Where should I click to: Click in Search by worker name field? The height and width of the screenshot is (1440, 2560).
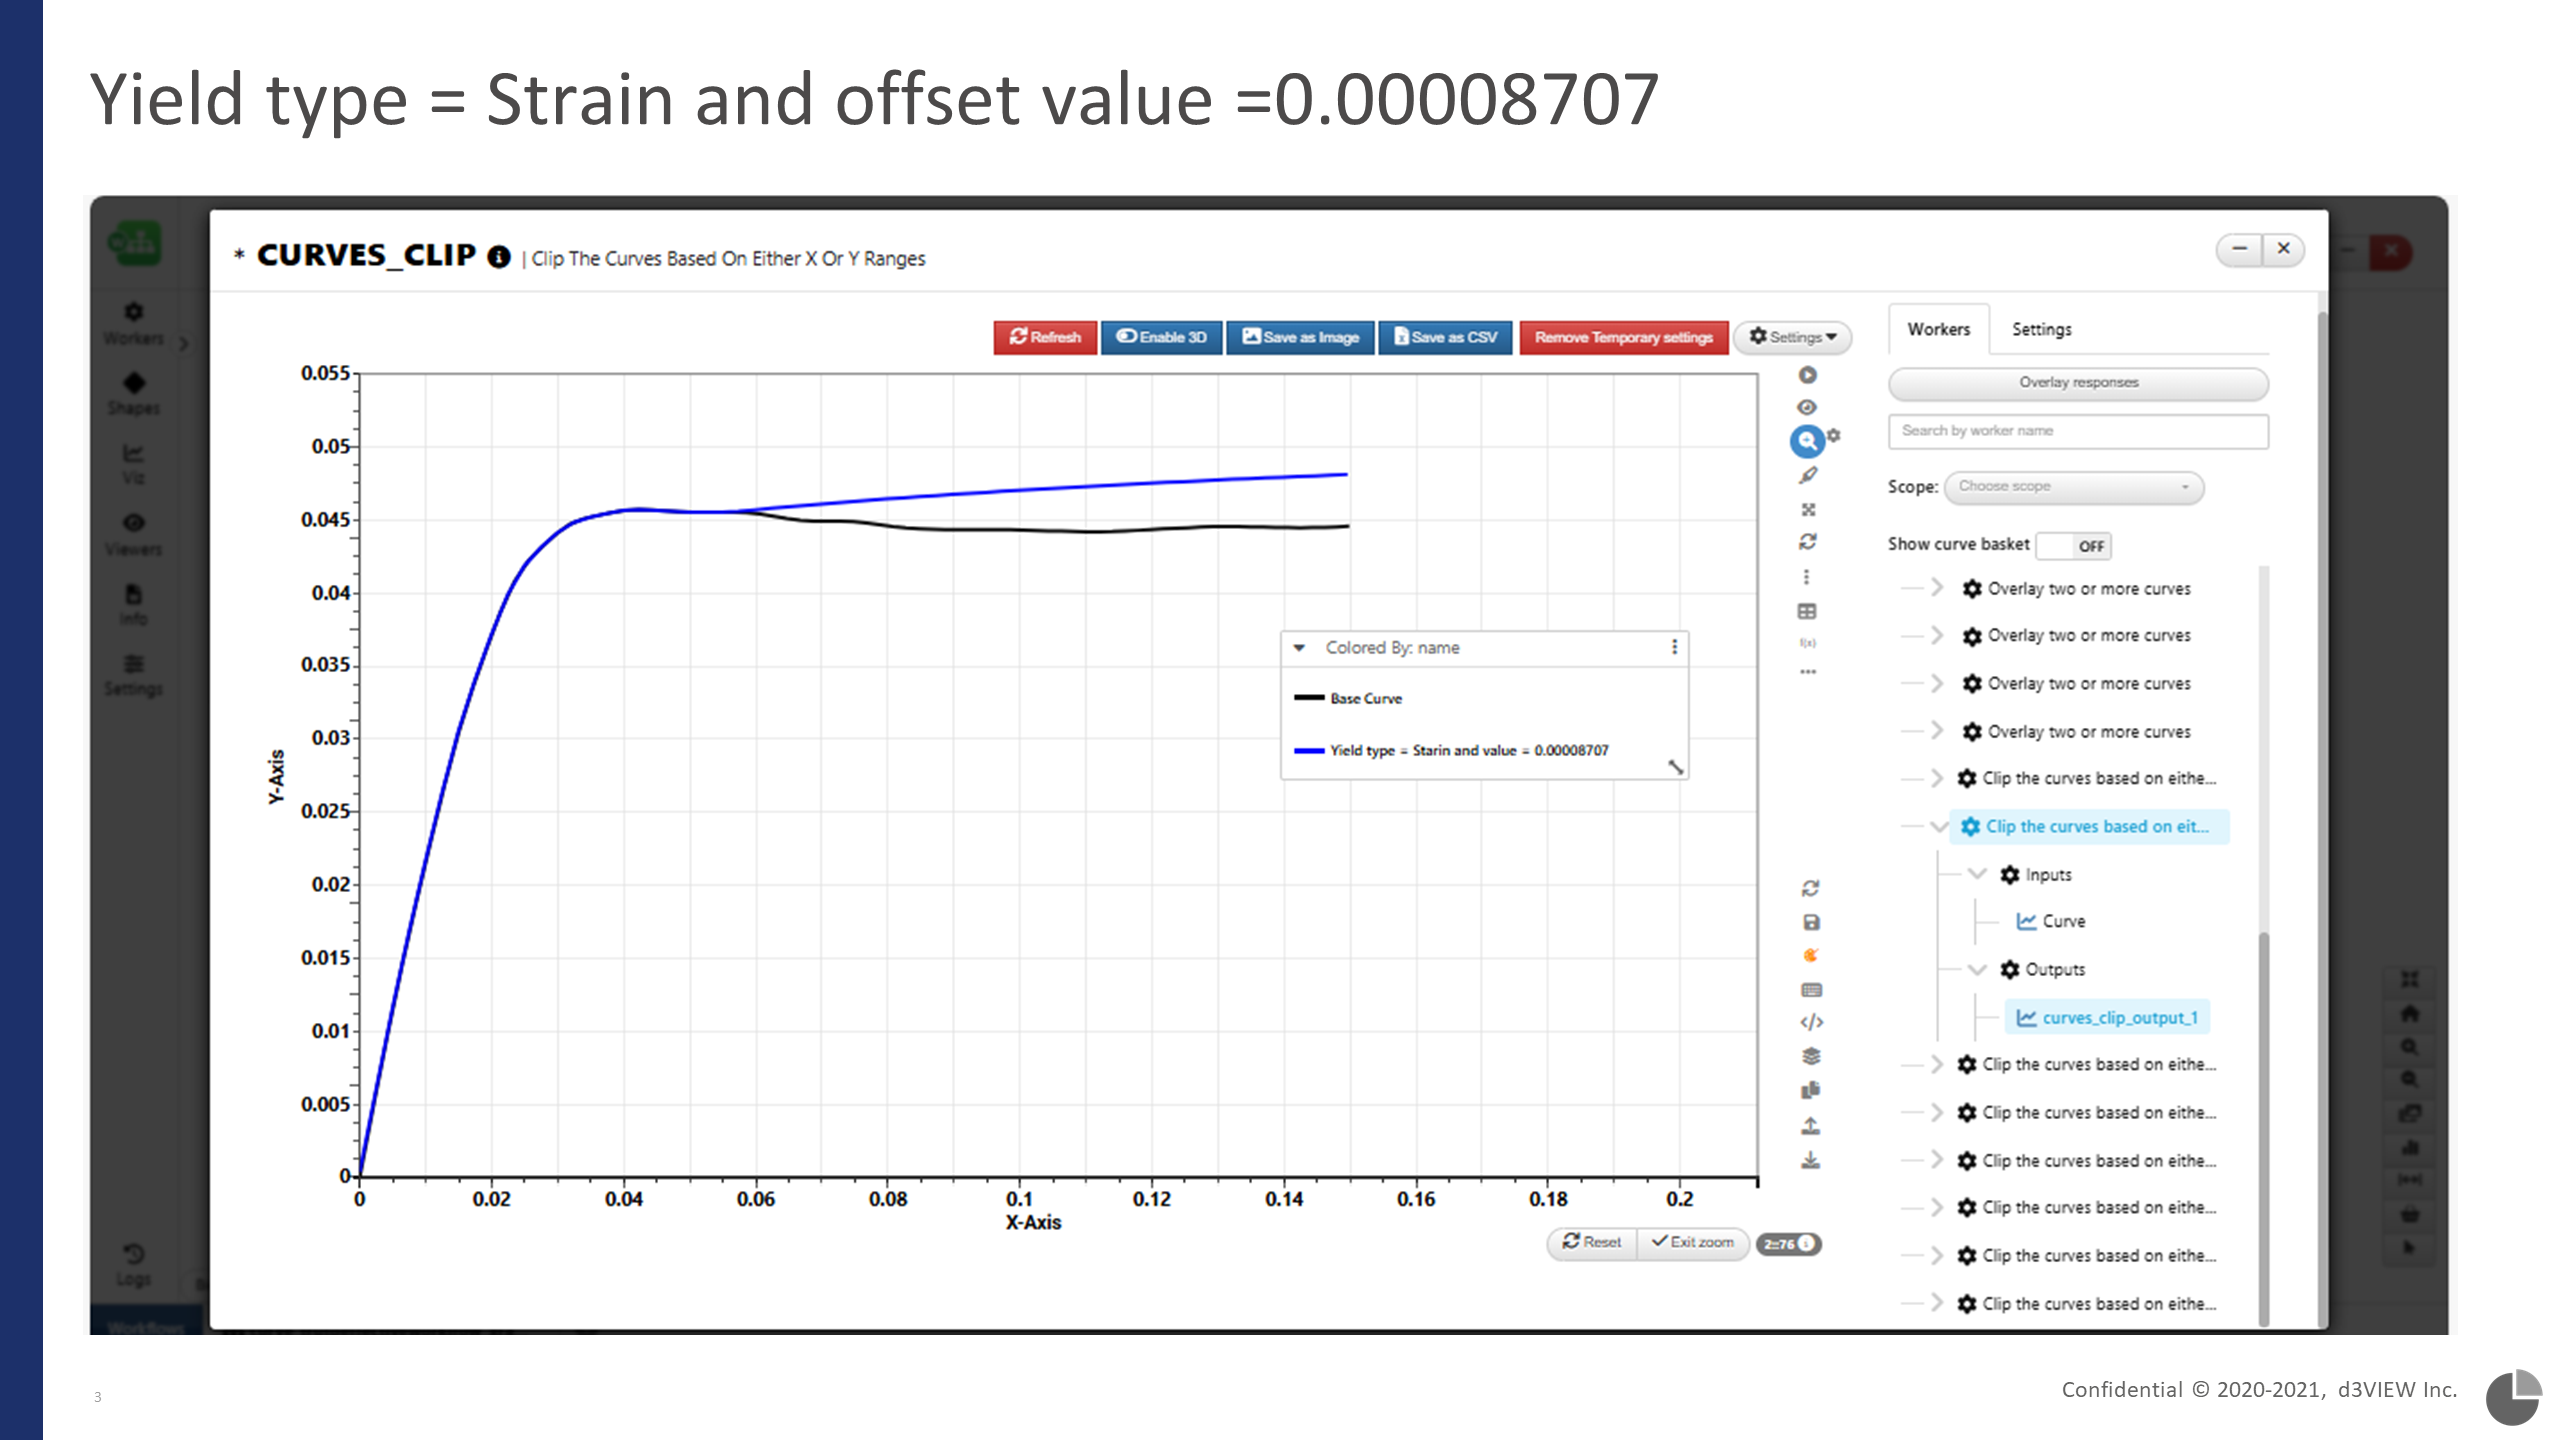click(x=2078, y=431)
